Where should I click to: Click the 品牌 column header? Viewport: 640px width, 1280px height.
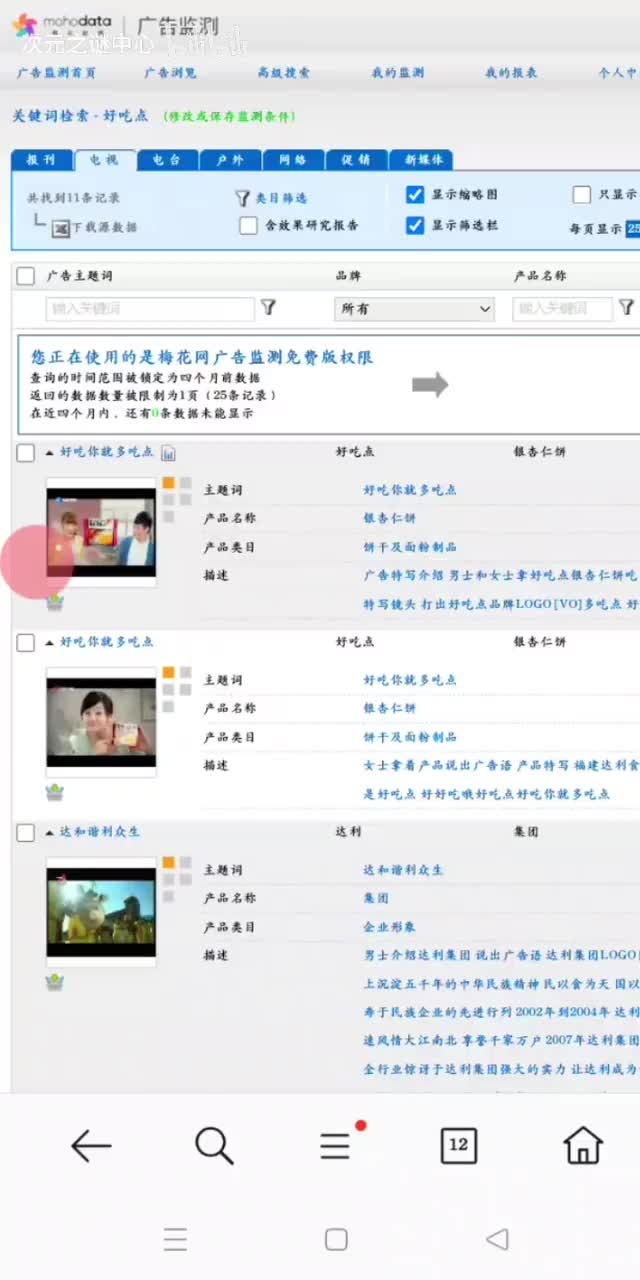[348, 276]
